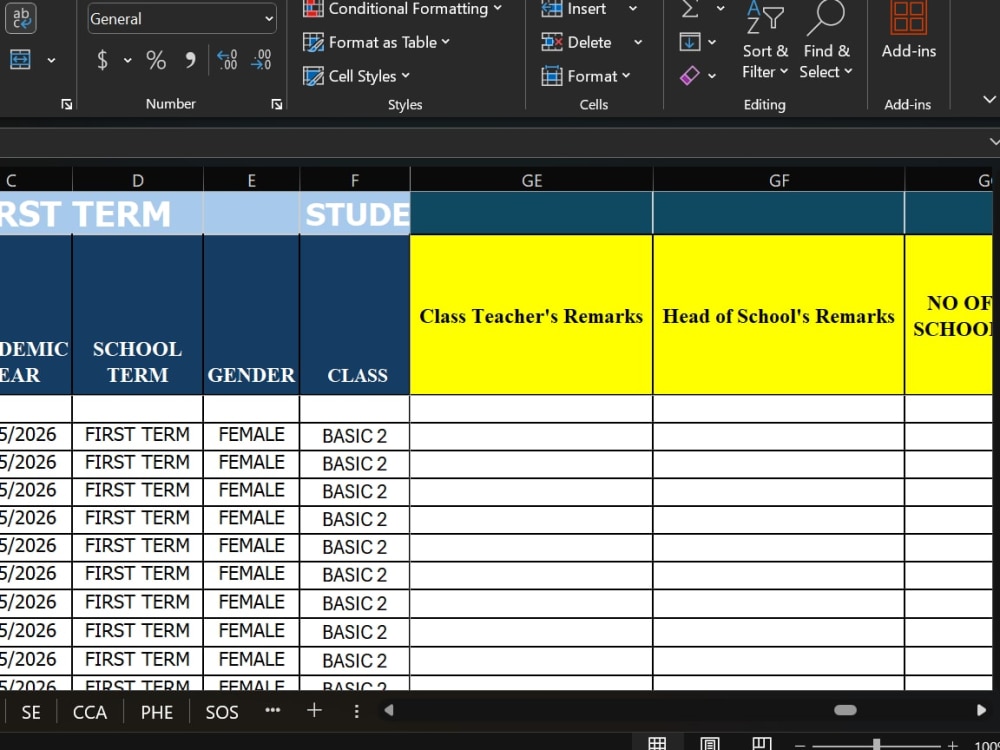Expand Fill dropdown arrow
Viewport: 1000px width, 750px height.
coord(712,42)
